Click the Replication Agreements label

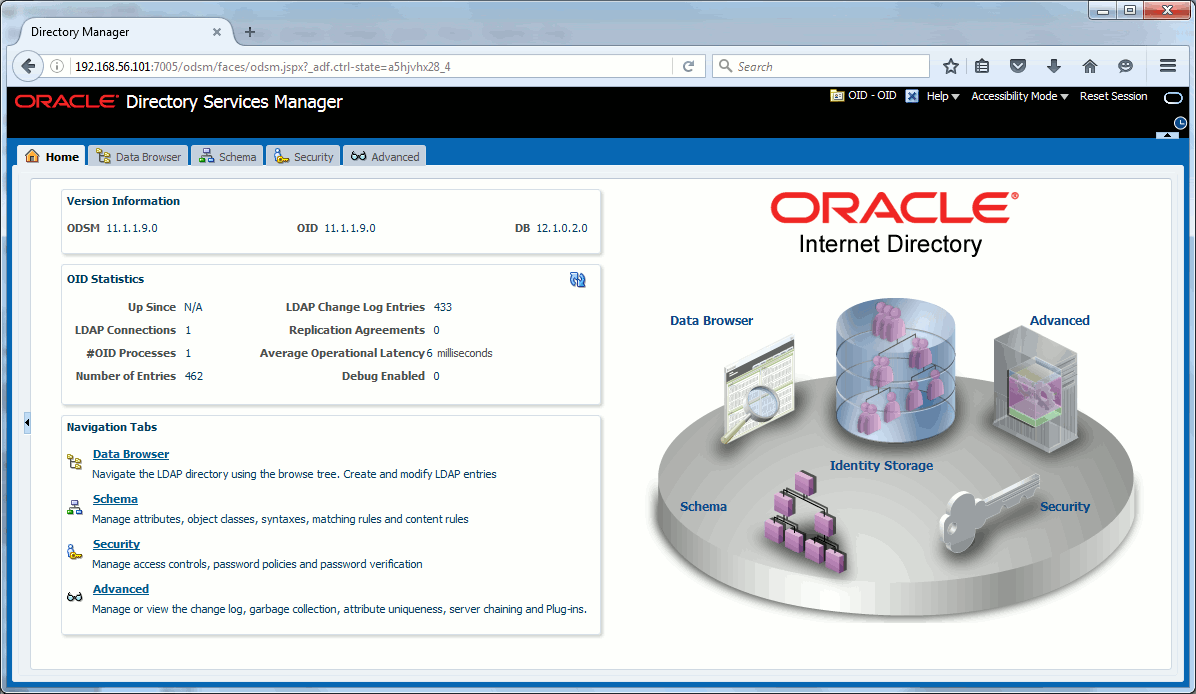pos(357,330)
